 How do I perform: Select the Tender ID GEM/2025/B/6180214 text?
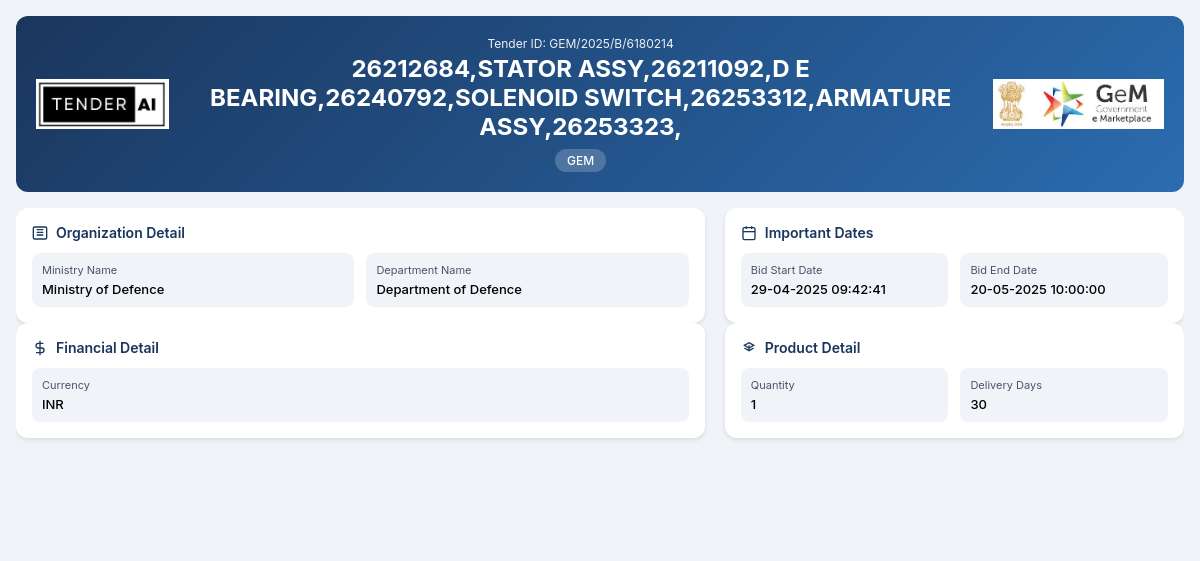click(x=580, y=44)
